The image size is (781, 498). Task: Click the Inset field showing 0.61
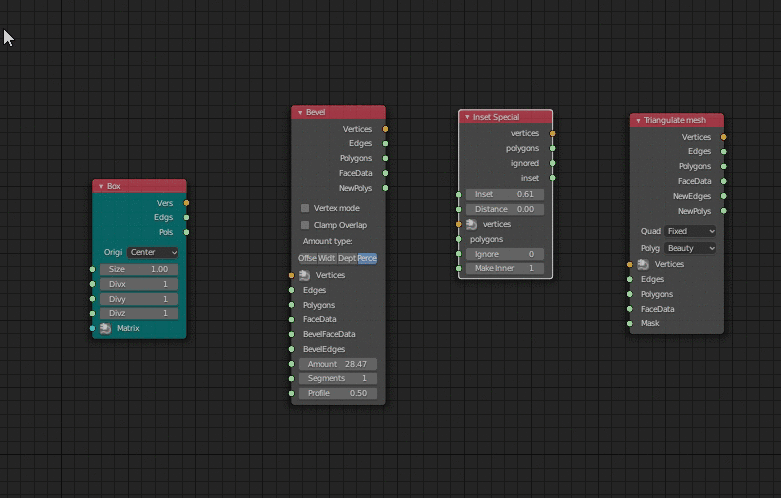click(x=505, y=194)
